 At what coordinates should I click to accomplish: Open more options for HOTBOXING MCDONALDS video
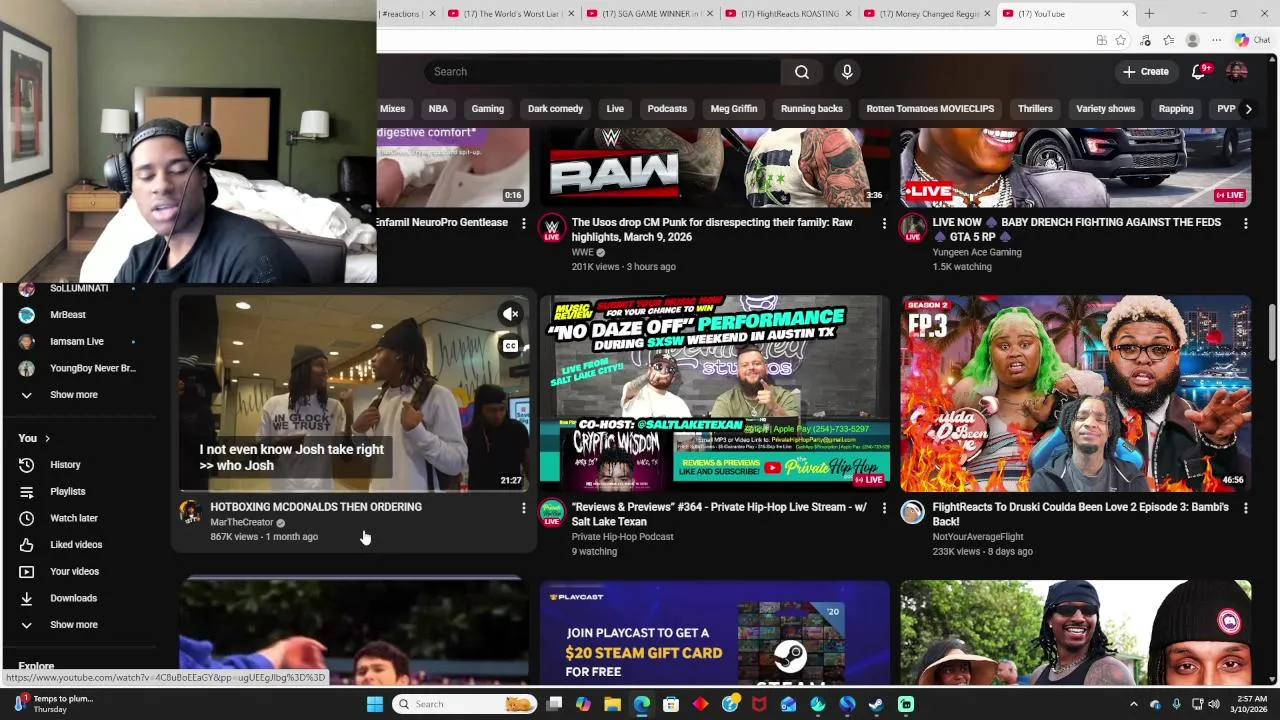click(x=523, y=508)
